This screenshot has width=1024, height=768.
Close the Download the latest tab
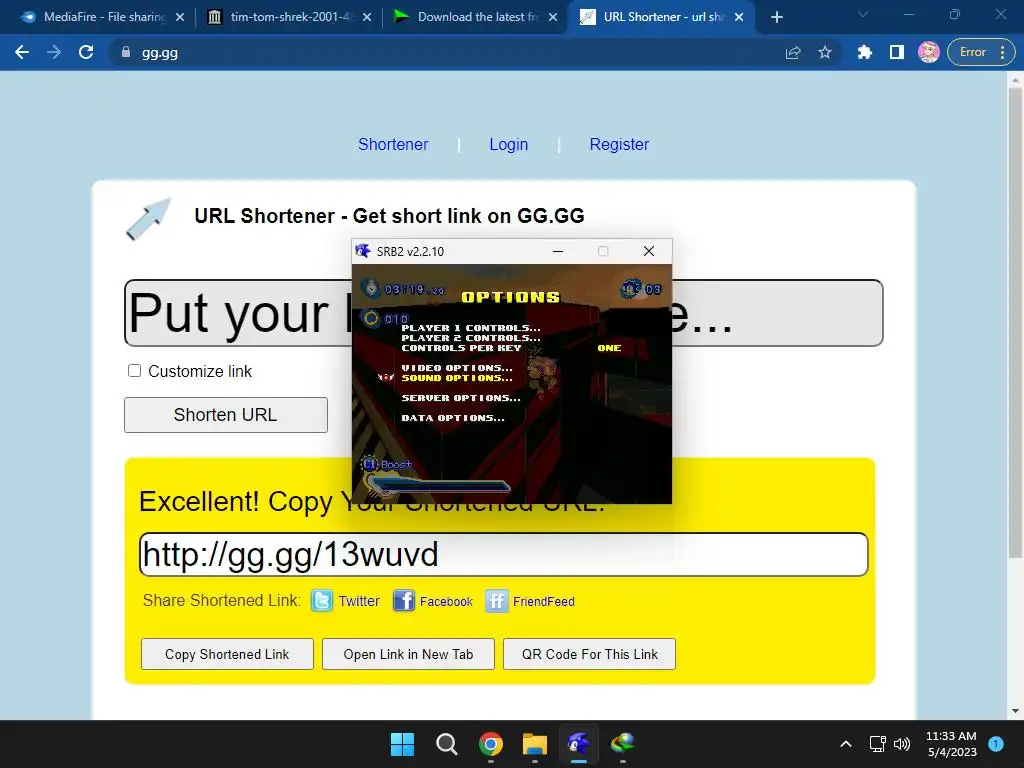(x=553, y=17)
